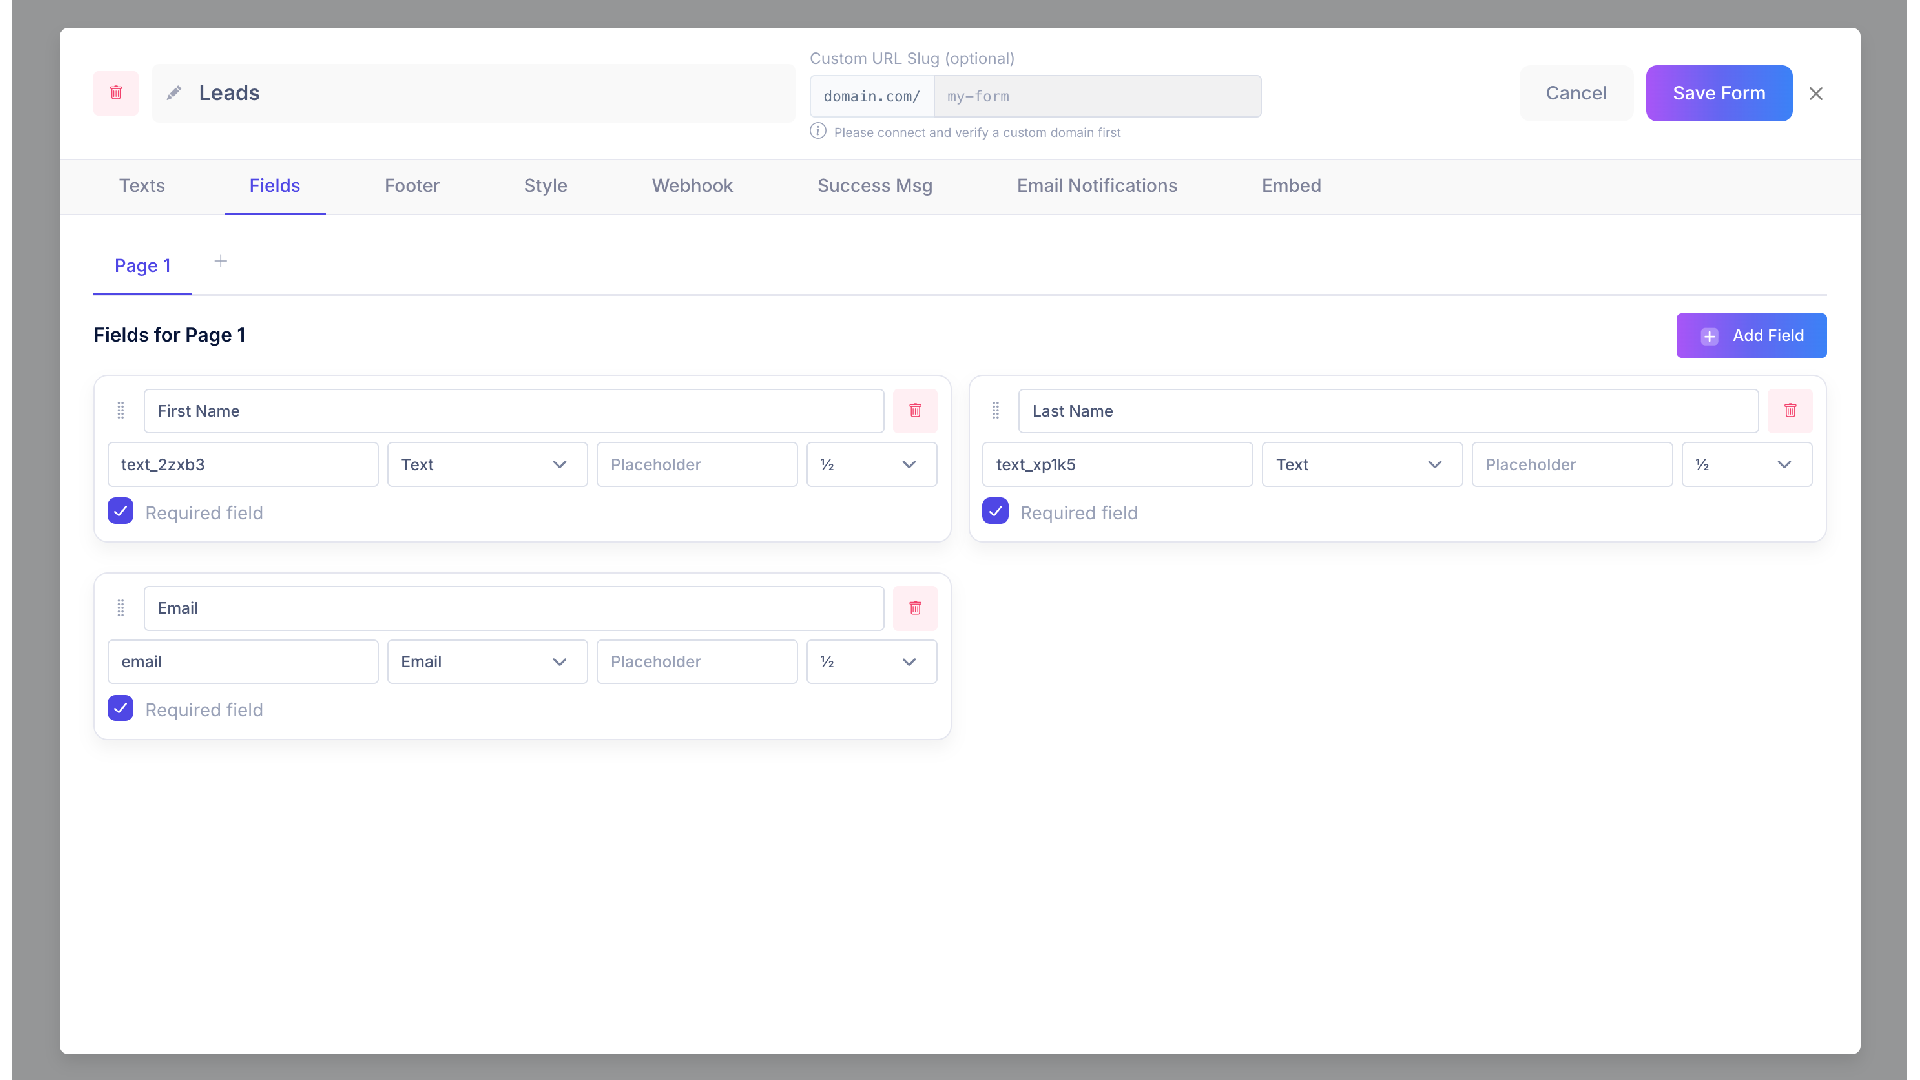Click the Email field placeholder input

click(697, 662)
